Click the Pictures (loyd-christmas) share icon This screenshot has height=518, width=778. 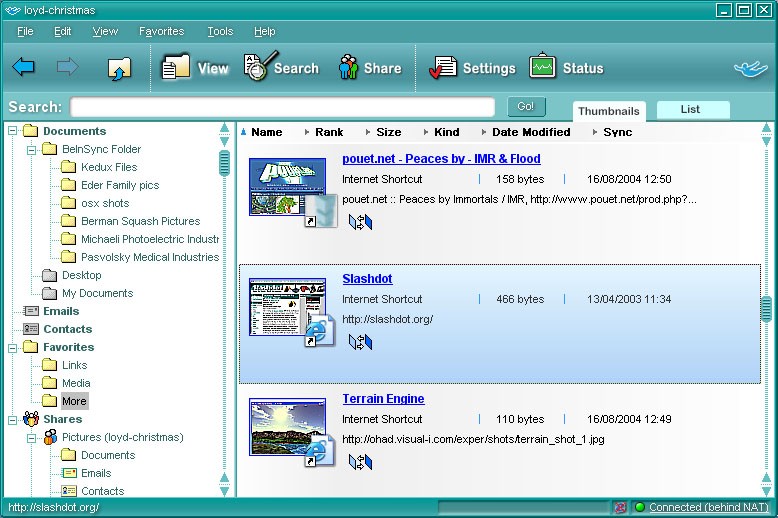pyautogui.click(x=50, y=437)
